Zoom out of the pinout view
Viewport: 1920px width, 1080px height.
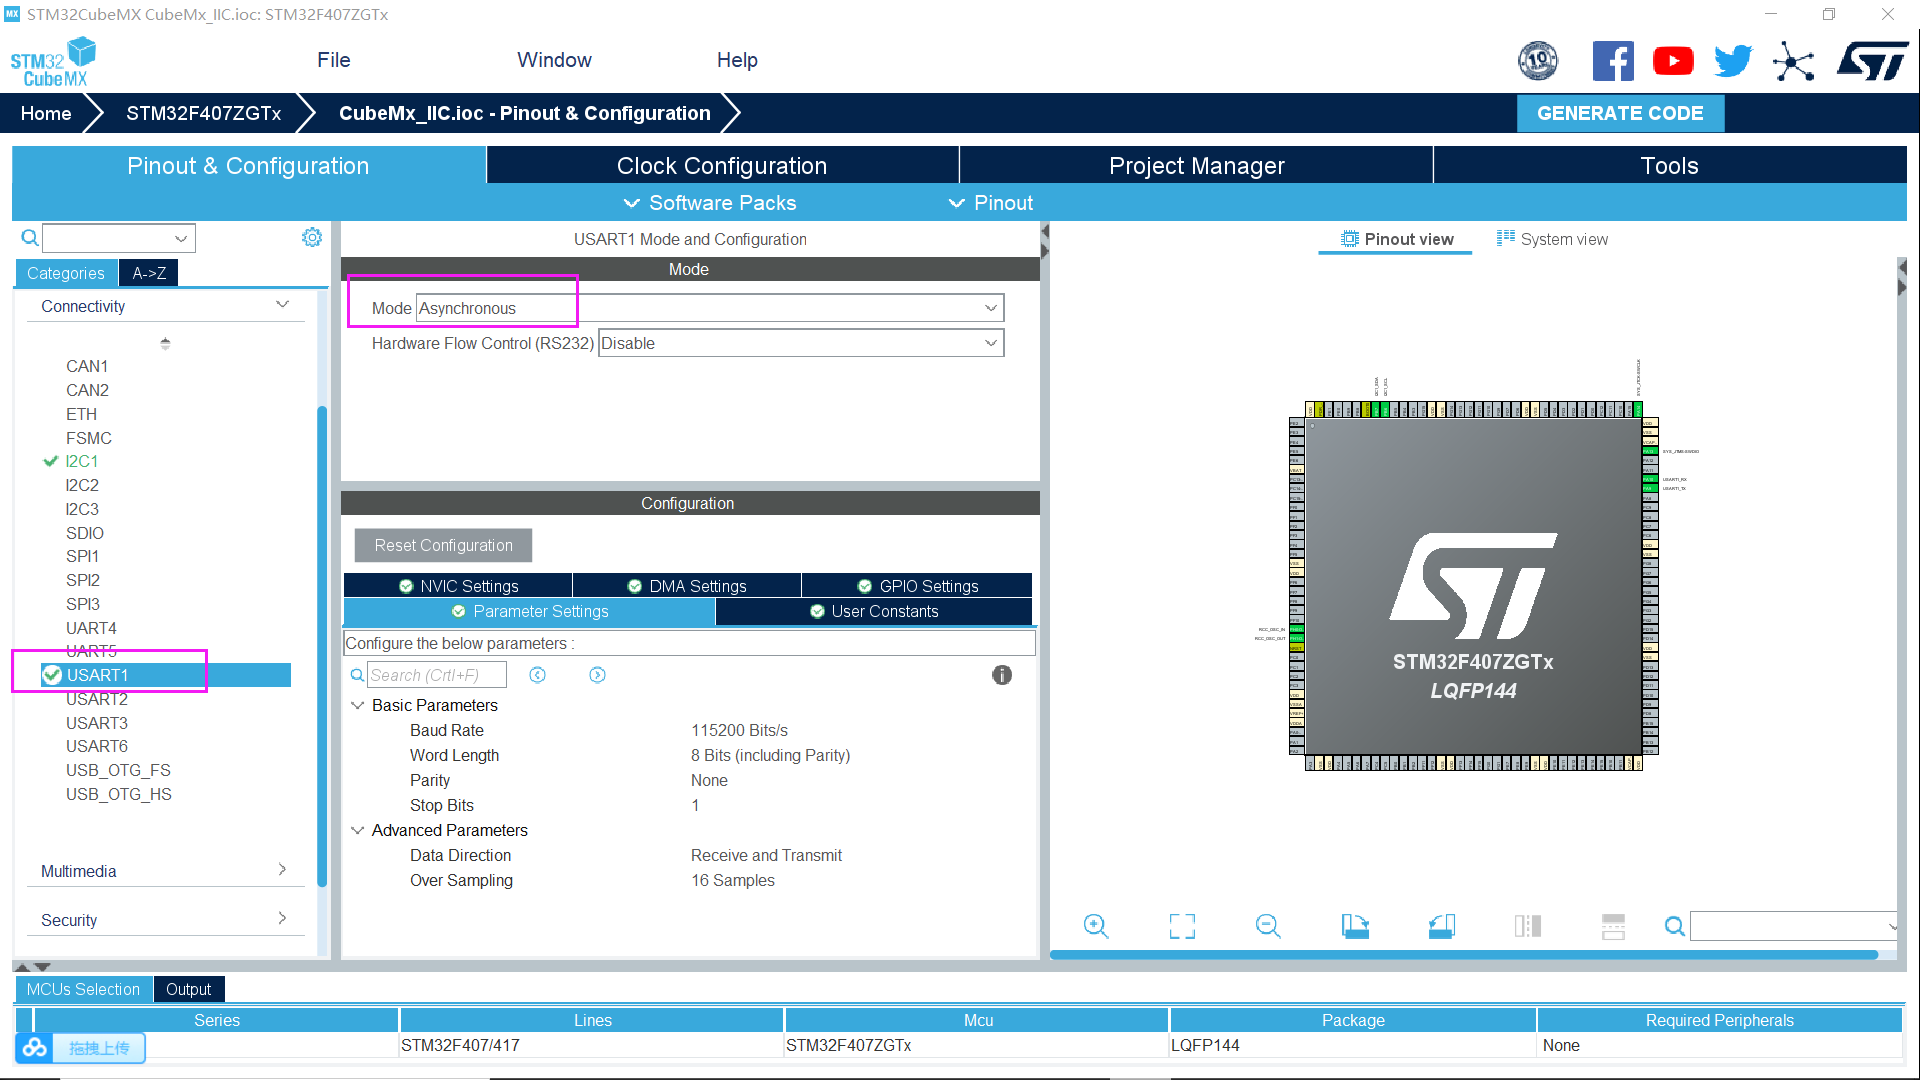coord(1267,926)
